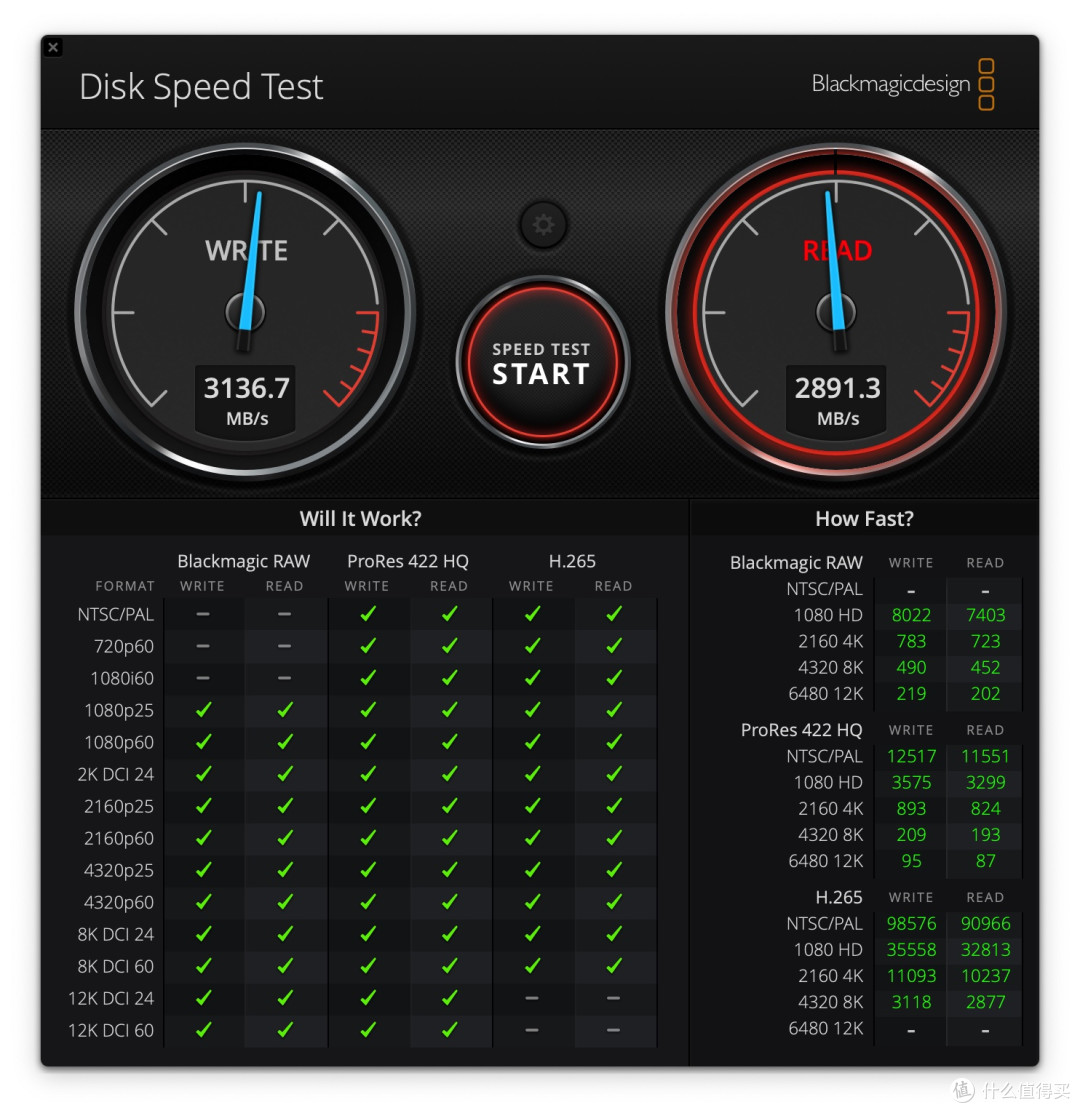Click the Speed Test START button

[x=542, y=362]
